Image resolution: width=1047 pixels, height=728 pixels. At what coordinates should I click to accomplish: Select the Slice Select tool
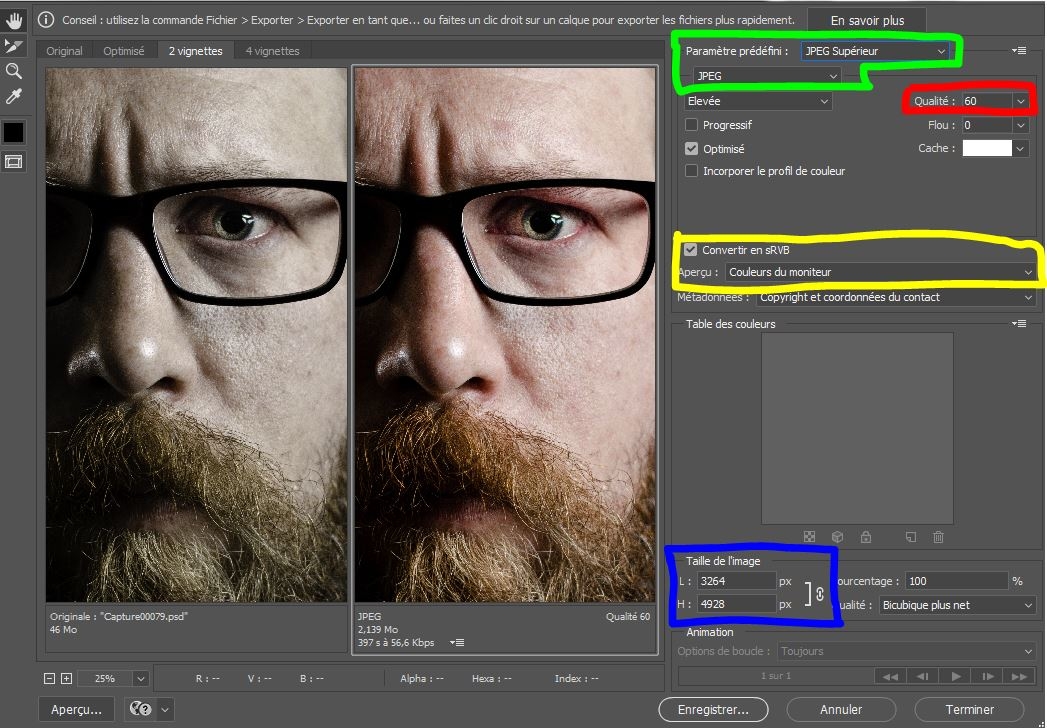14,45
